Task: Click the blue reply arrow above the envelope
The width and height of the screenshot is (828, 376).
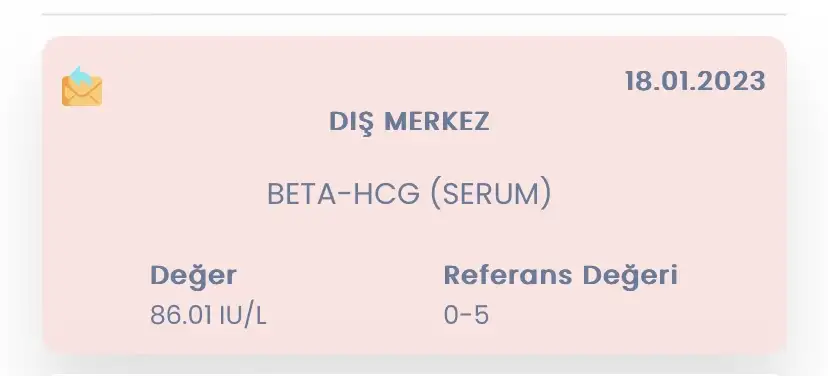Action: pyautogui.click(x=80, y=76)
